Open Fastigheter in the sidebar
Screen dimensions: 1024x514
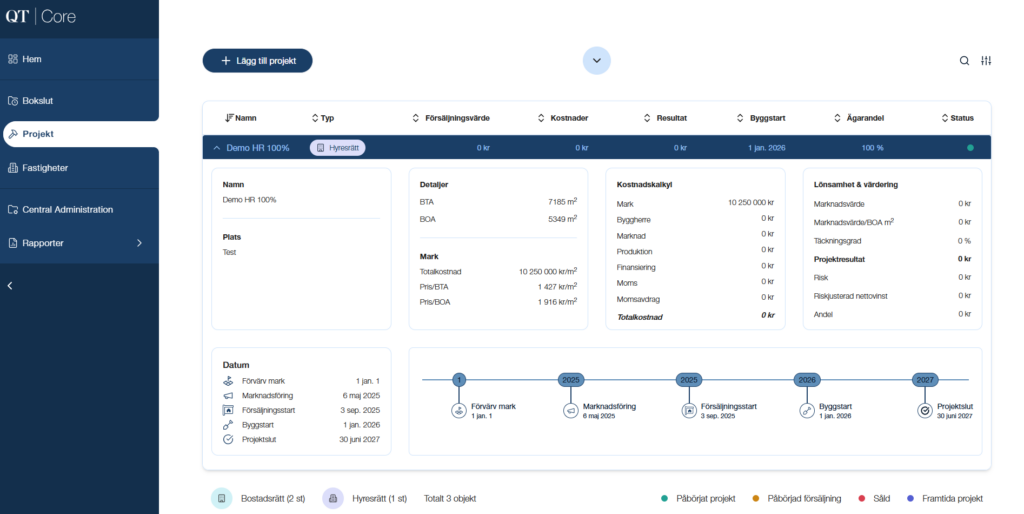(x=45, y=168)
